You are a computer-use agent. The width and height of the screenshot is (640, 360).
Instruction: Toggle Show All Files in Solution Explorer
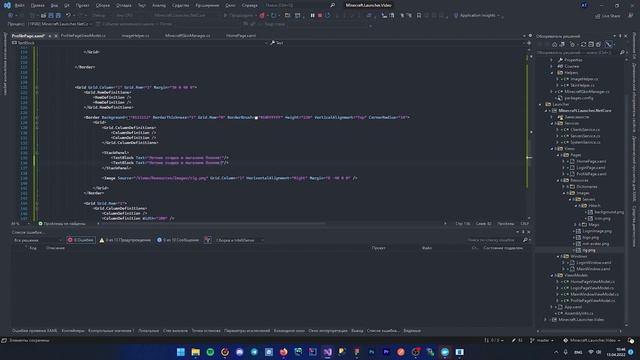tap(598, 44)
